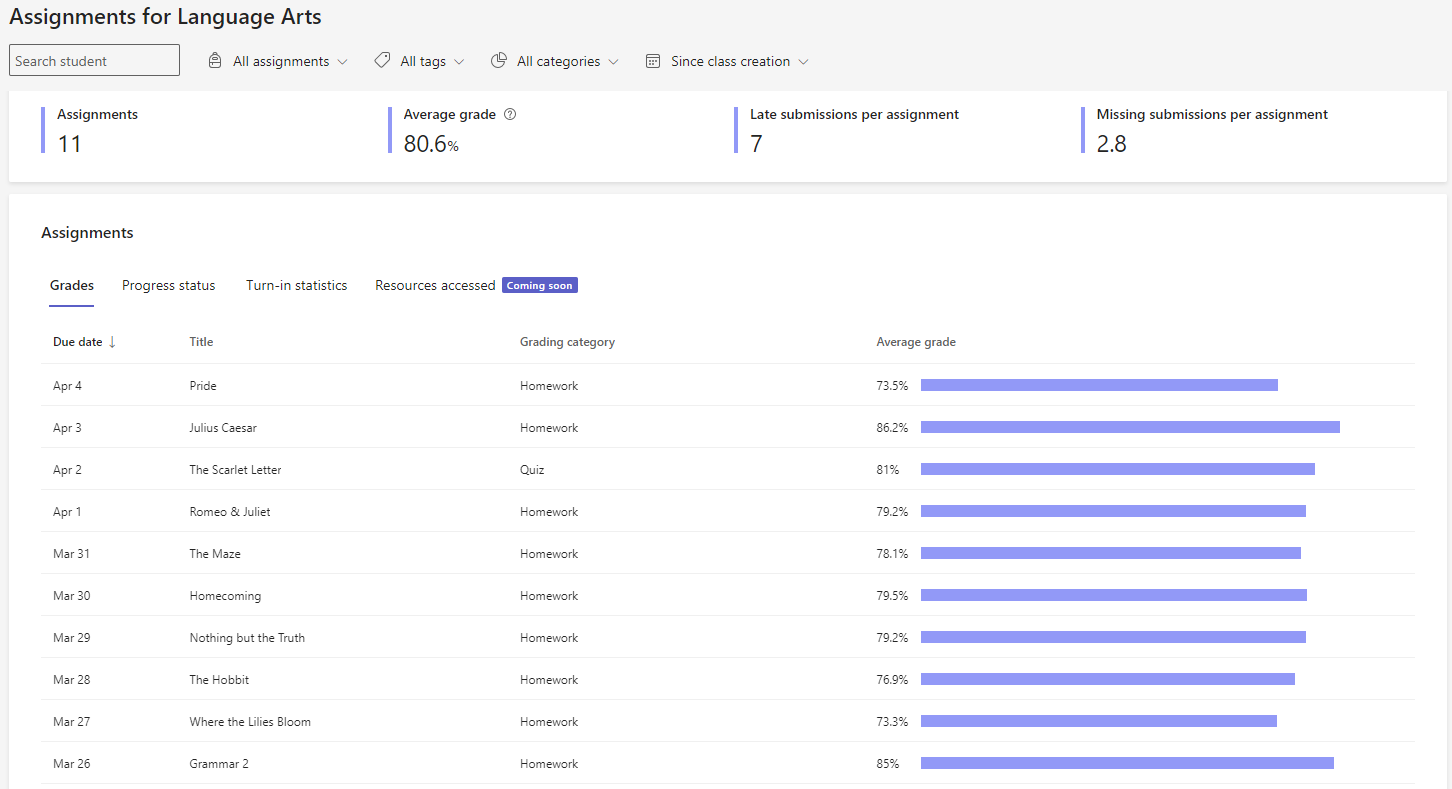The width and height of the screenshot is (1452, 789).
Task: Switch to the Progress status tab
Action: click(x=168, y=285)
